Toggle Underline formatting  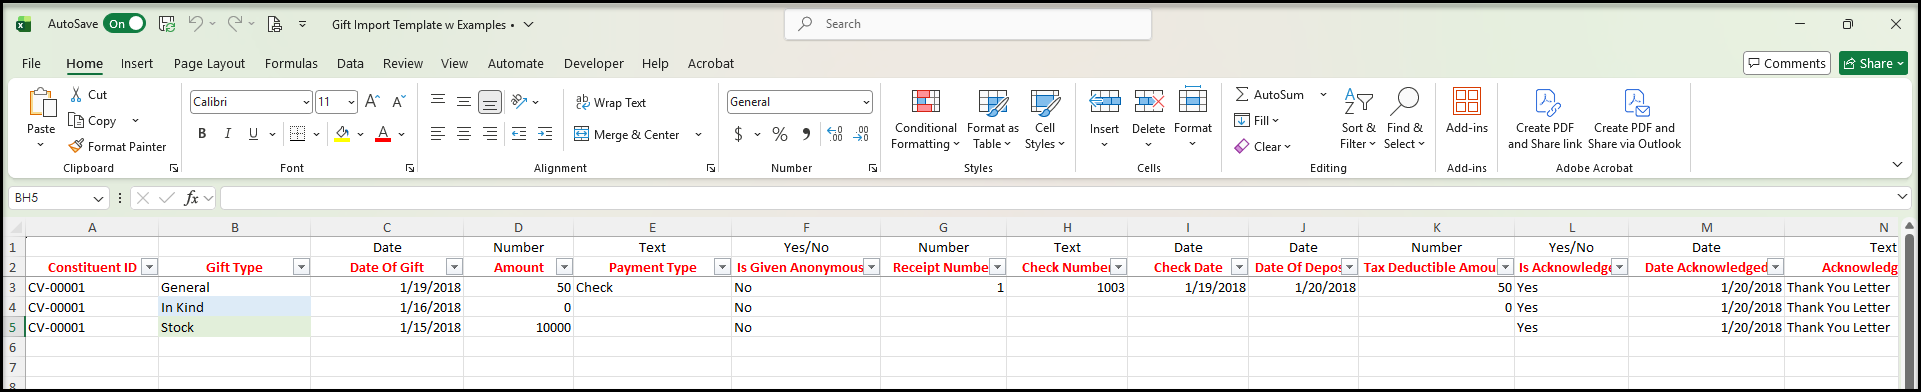(253, 134)
